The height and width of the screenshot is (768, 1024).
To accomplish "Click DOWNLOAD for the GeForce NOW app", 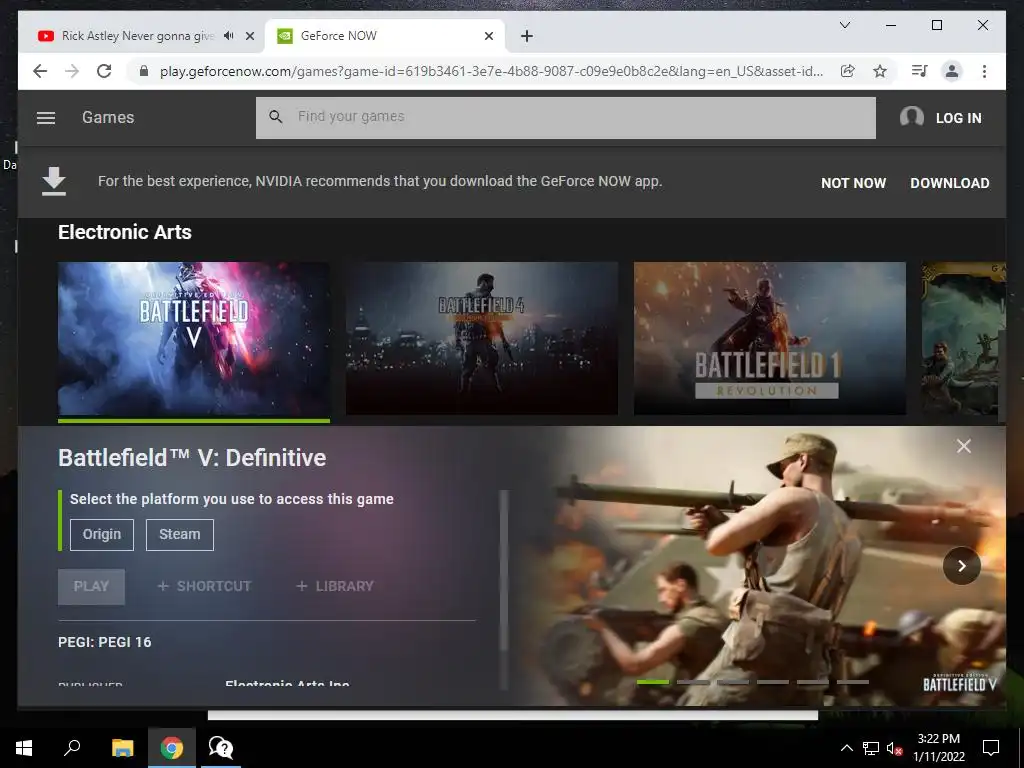I will point(950,183).
